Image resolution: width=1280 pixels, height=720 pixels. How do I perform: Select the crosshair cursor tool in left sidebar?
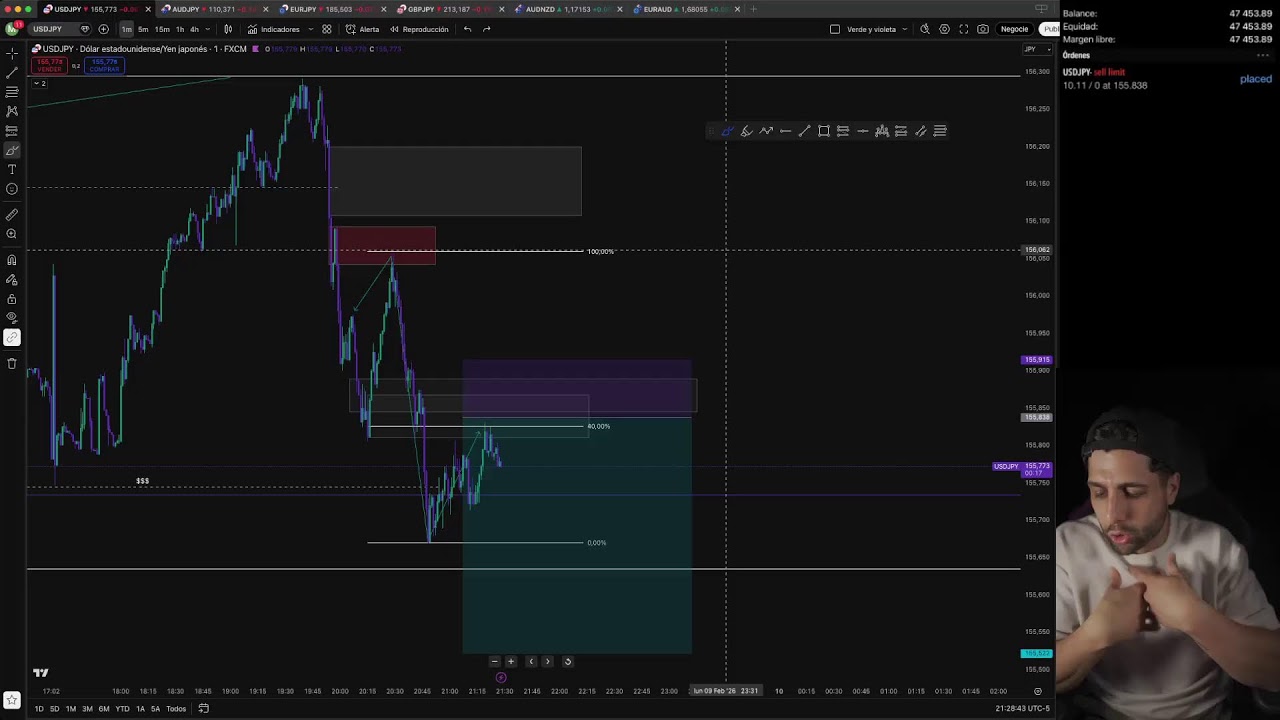coord(12,53)
